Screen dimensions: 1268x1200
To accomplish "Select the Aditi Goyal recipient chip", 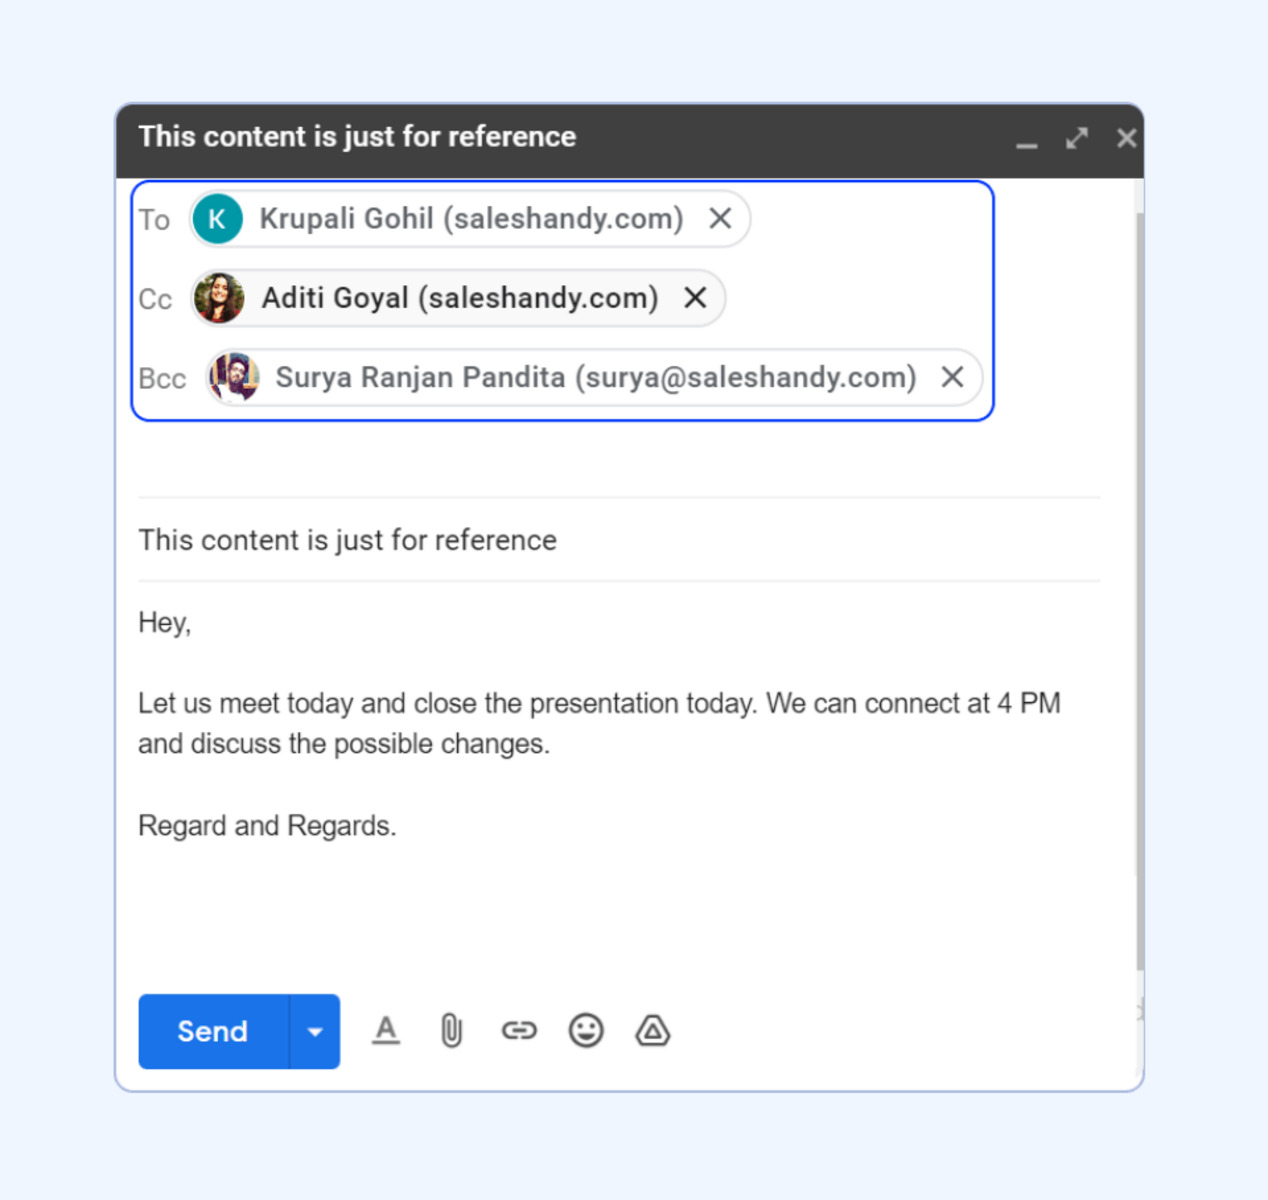I will [459, 298].
